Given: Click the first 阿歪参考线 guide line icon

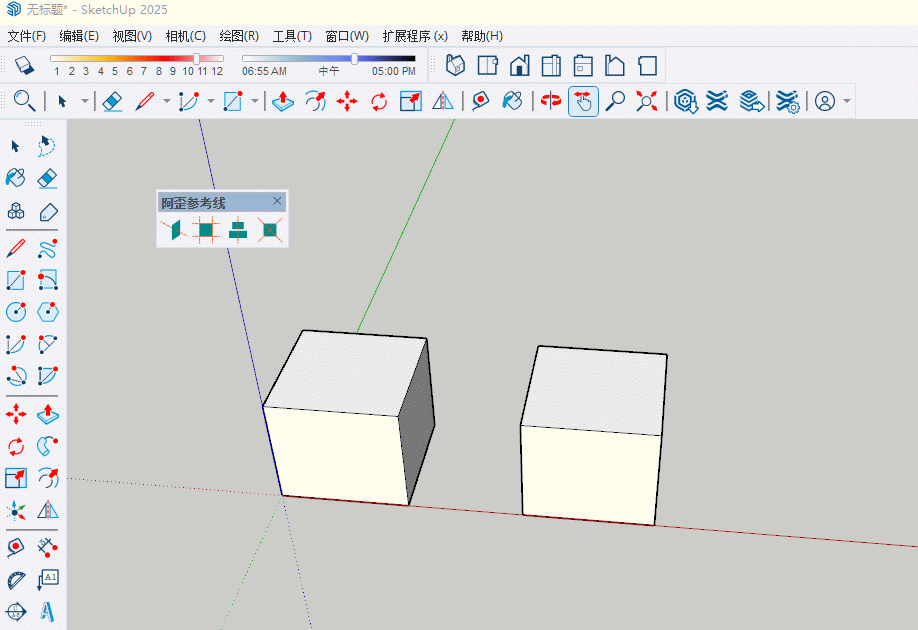Looking at the screenshot, I should (173, 230).
